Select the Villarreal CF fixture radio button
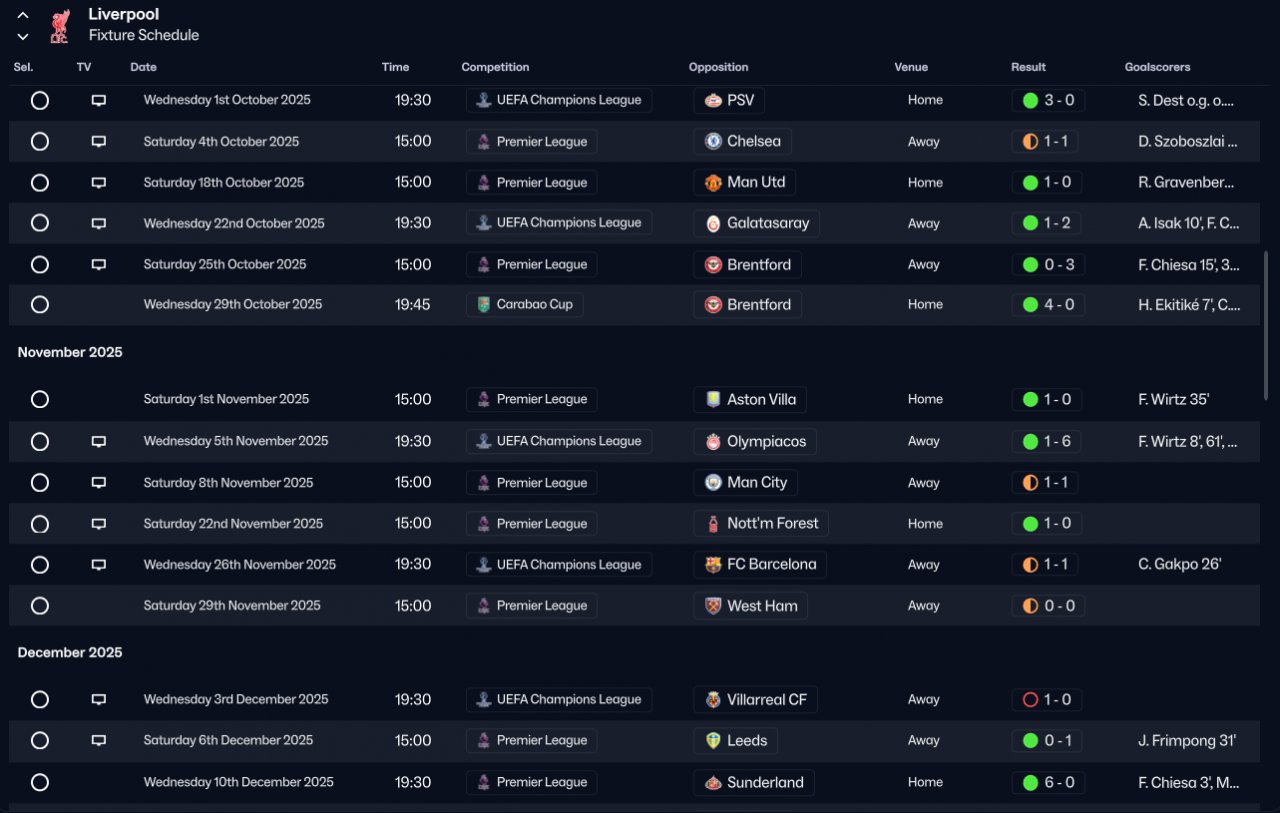The image size is (1280, 813). [x=40, y=700]
